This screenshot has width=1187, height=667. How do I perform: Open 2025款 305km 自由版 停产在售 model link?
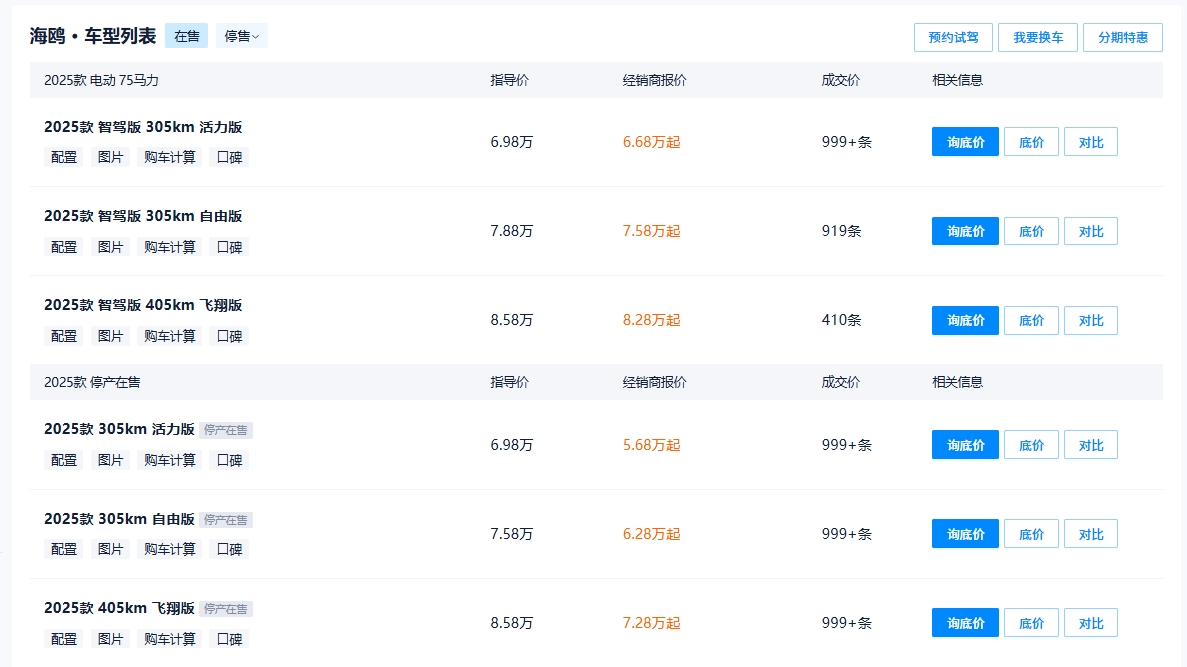119,519
